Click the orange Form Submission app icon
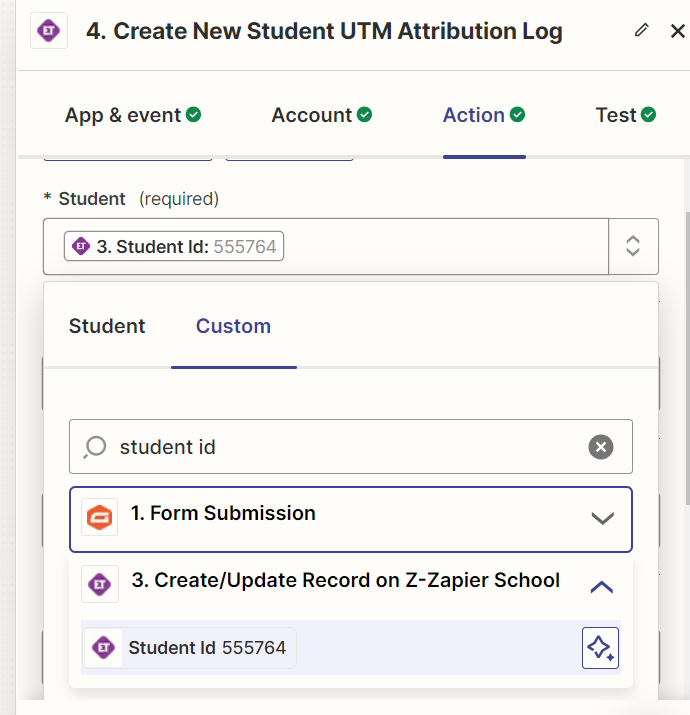 99,517
